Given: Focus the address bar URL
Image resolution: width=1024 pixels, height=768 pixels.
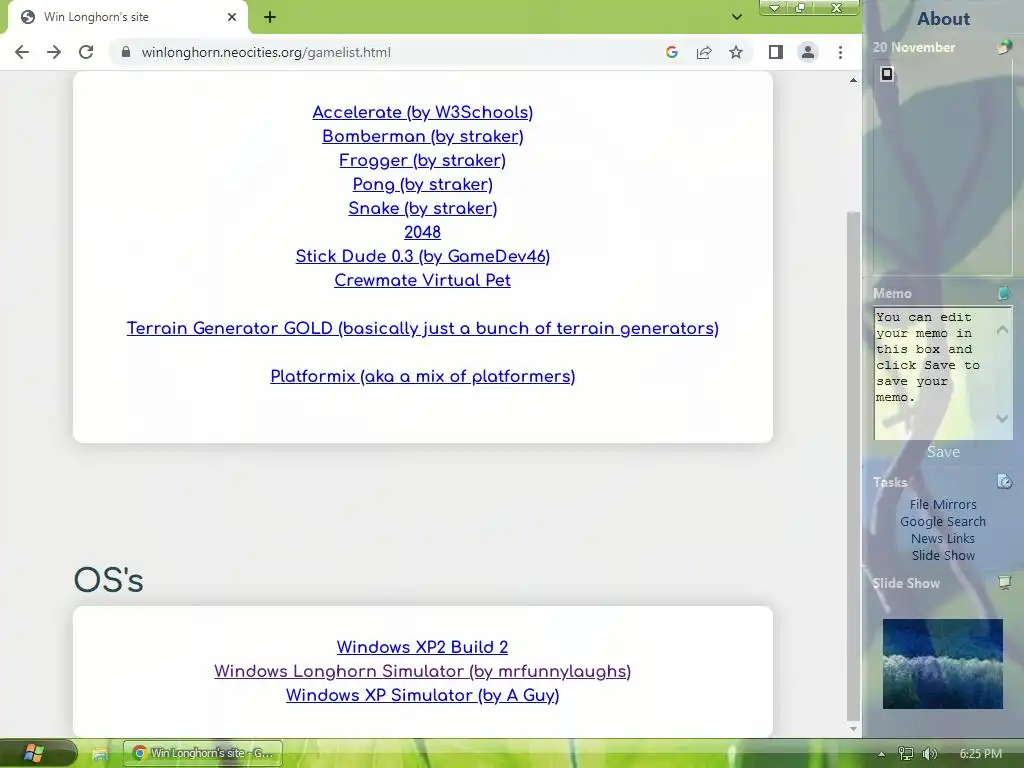Looking at the screenshot, I should [266, 52].
